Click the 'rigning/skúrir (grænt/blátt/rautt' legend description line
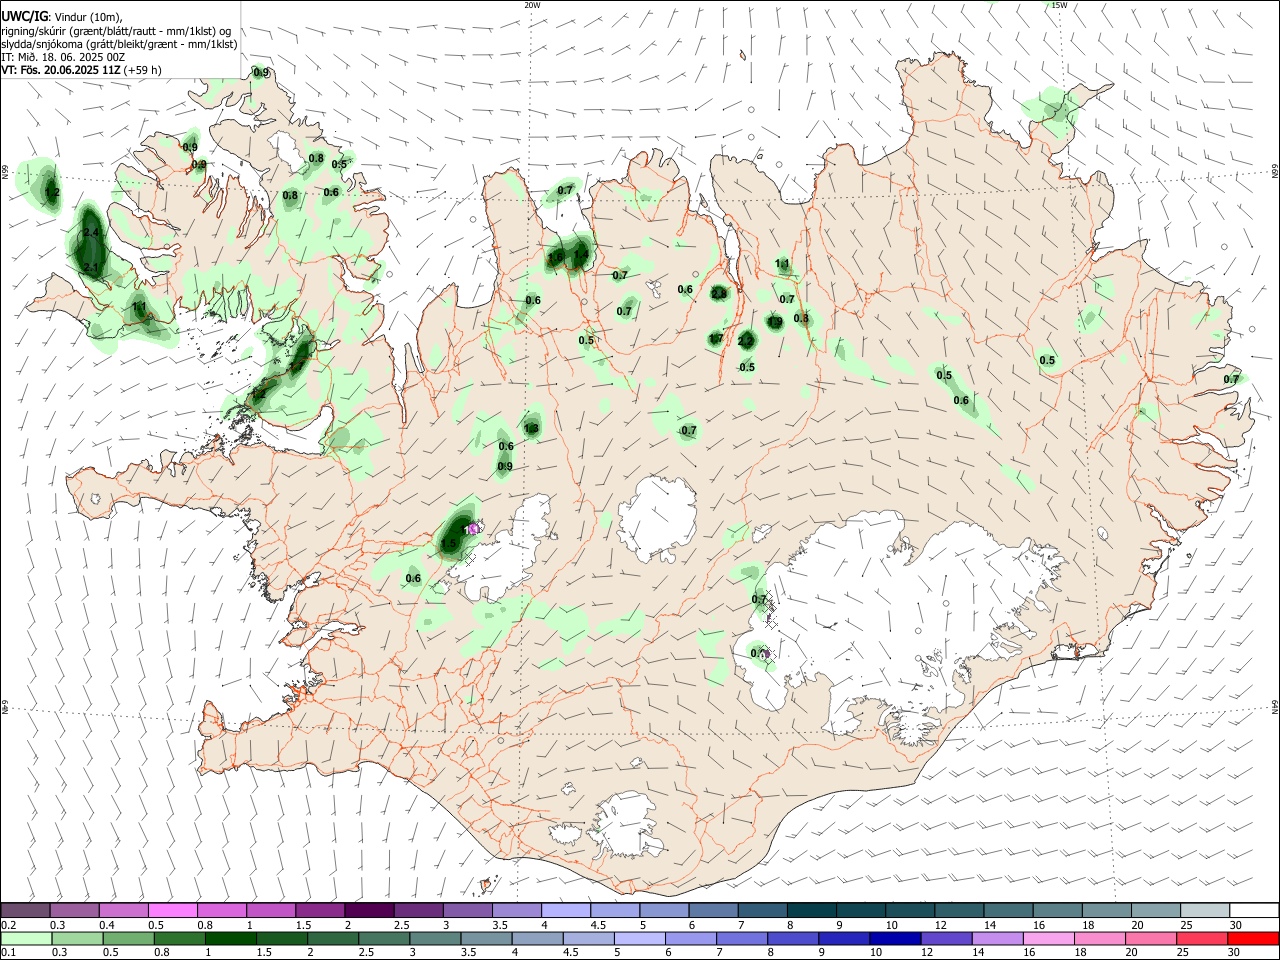Viewport: 1280px width, 960px height. coord(115,30)
